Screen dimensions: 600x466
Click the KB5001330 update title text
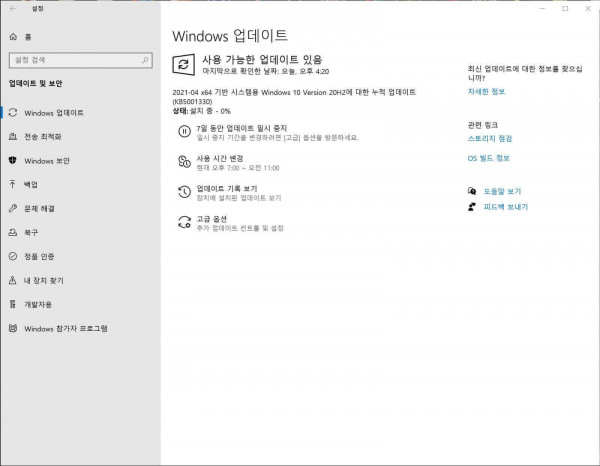click(294, 96)
